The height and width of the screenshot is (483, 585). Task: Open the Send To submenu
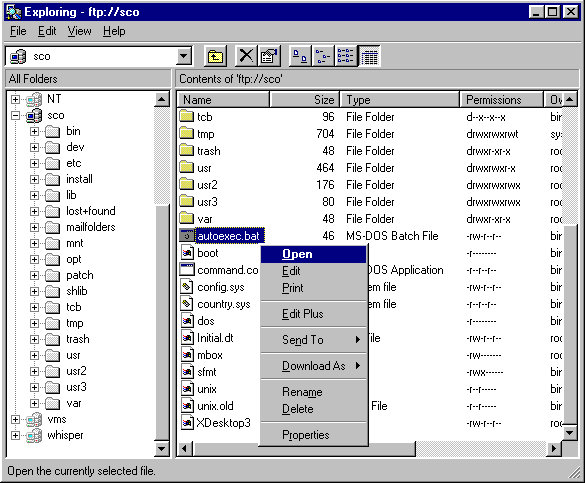coord(313,340)
